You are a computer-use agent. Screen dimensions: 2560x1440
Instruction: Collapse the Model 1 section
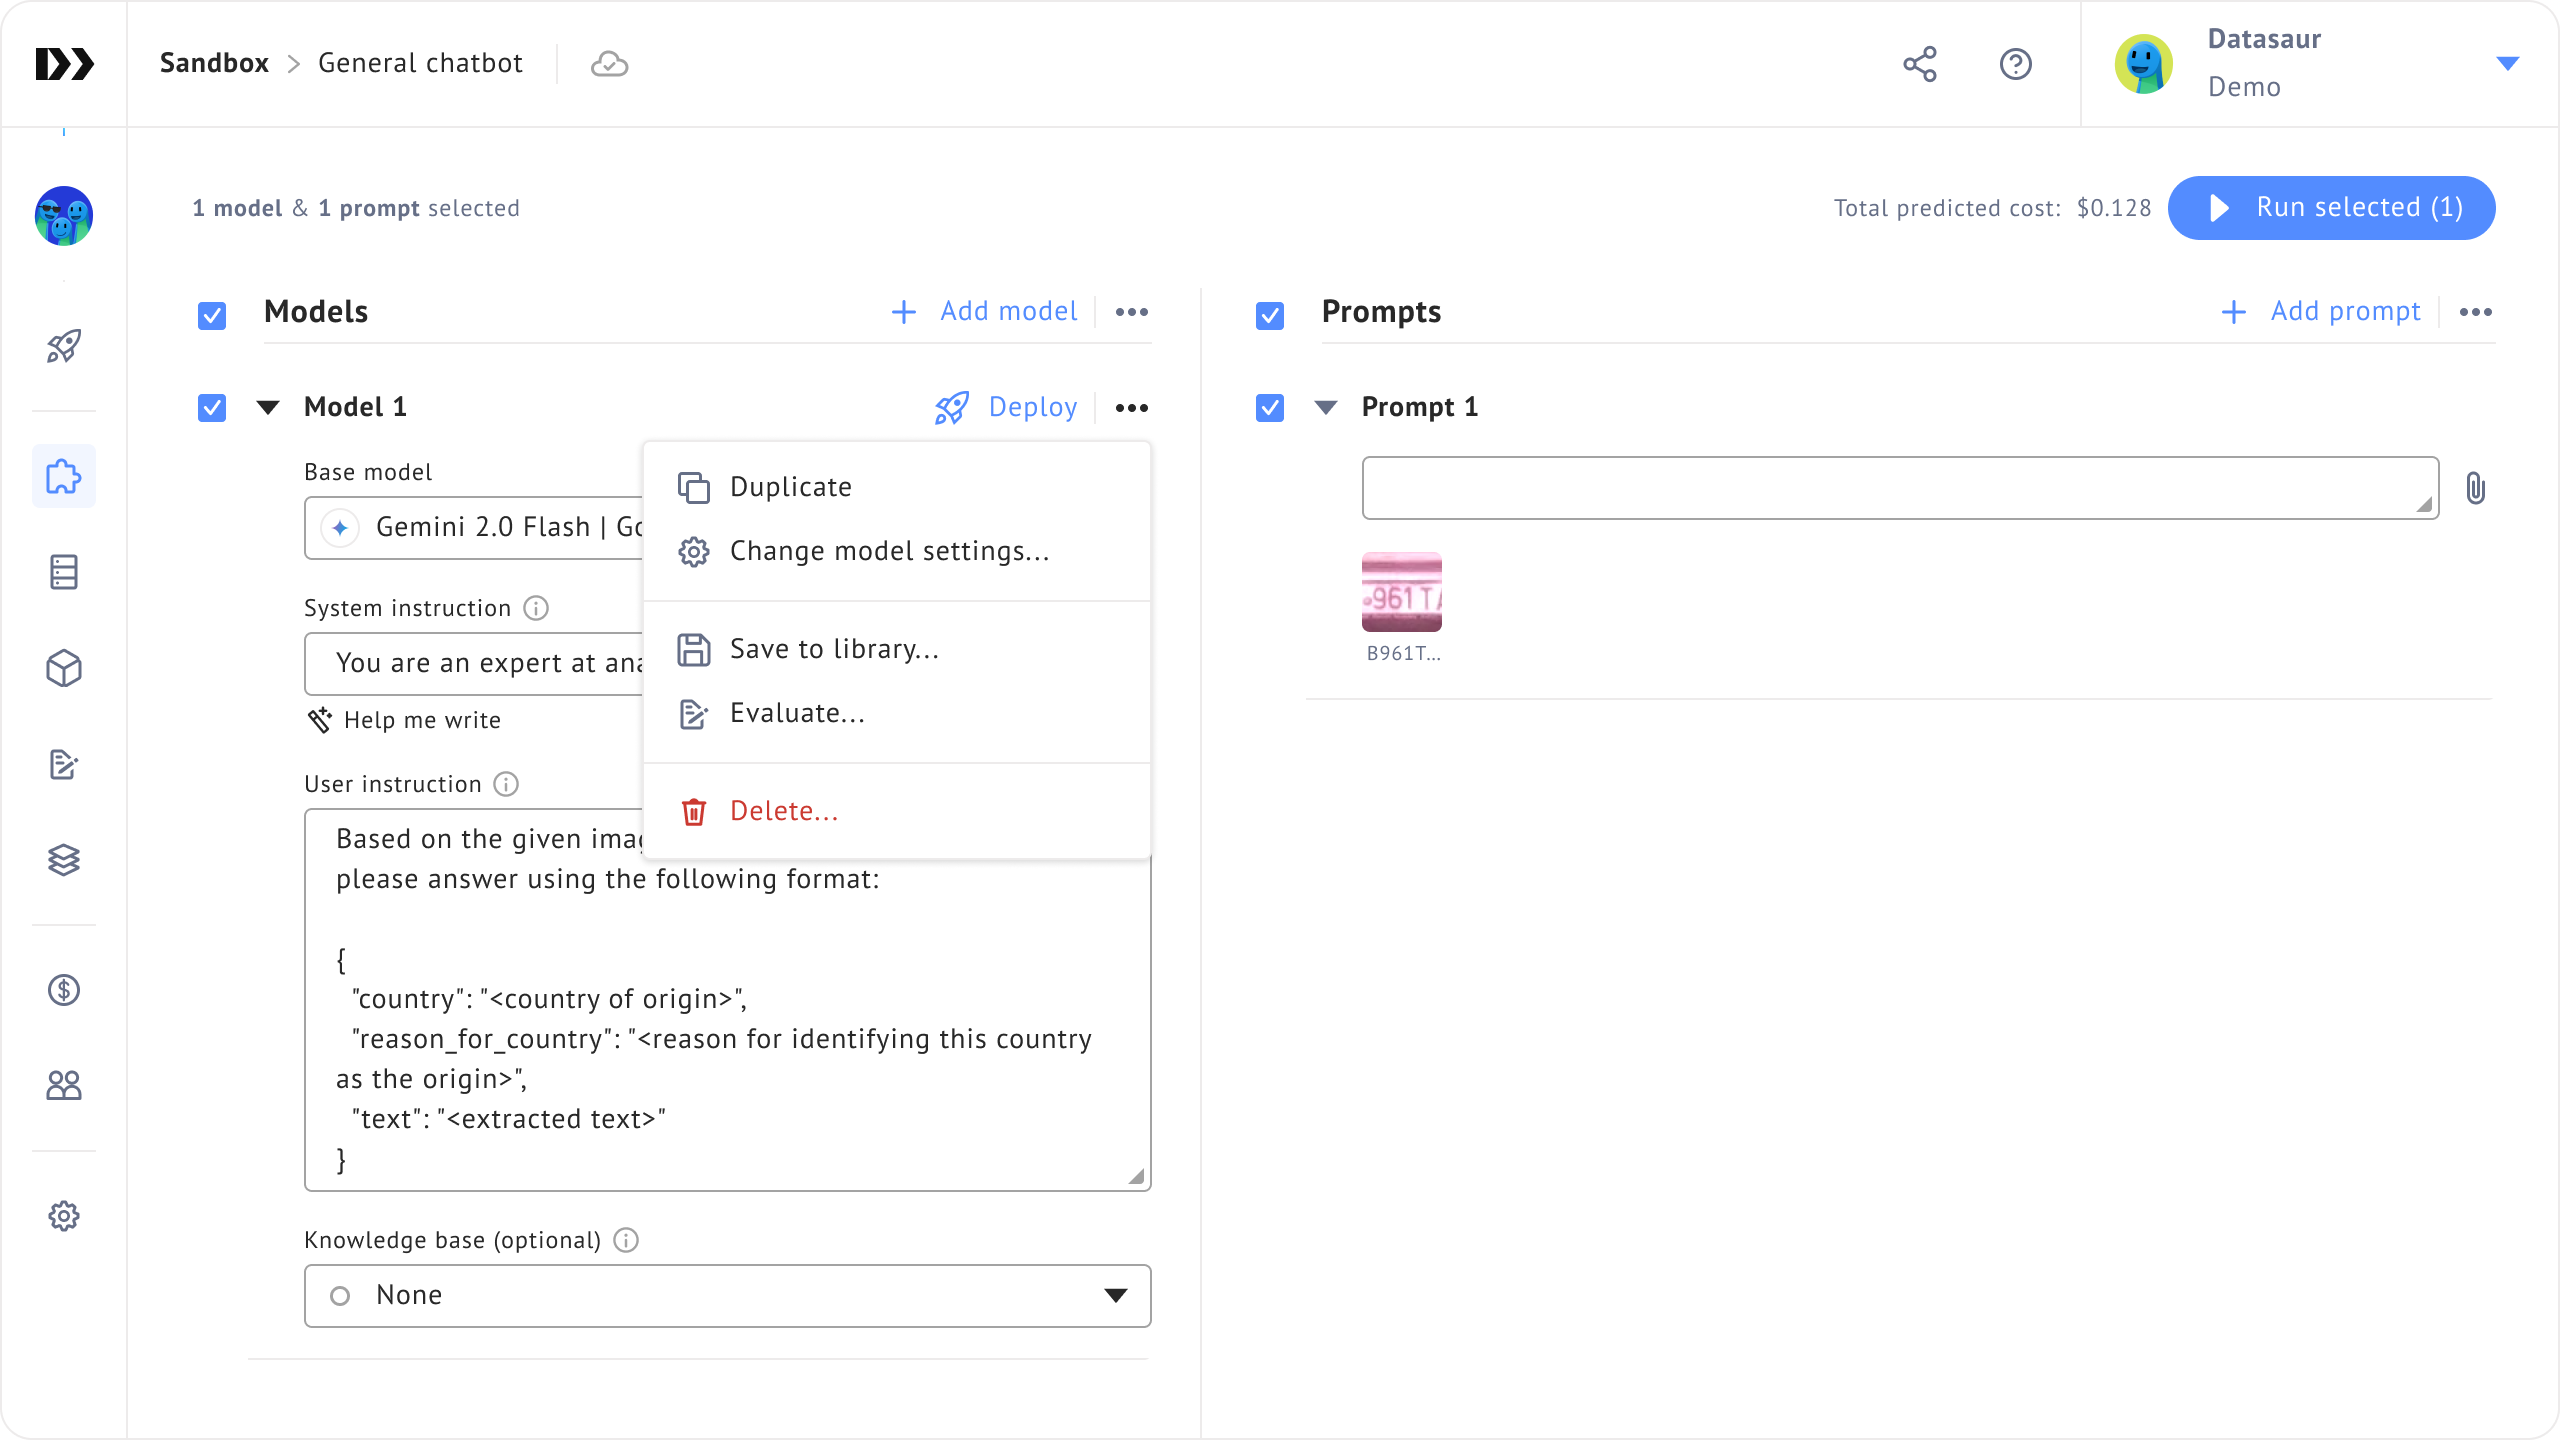(x=268, y=407)
